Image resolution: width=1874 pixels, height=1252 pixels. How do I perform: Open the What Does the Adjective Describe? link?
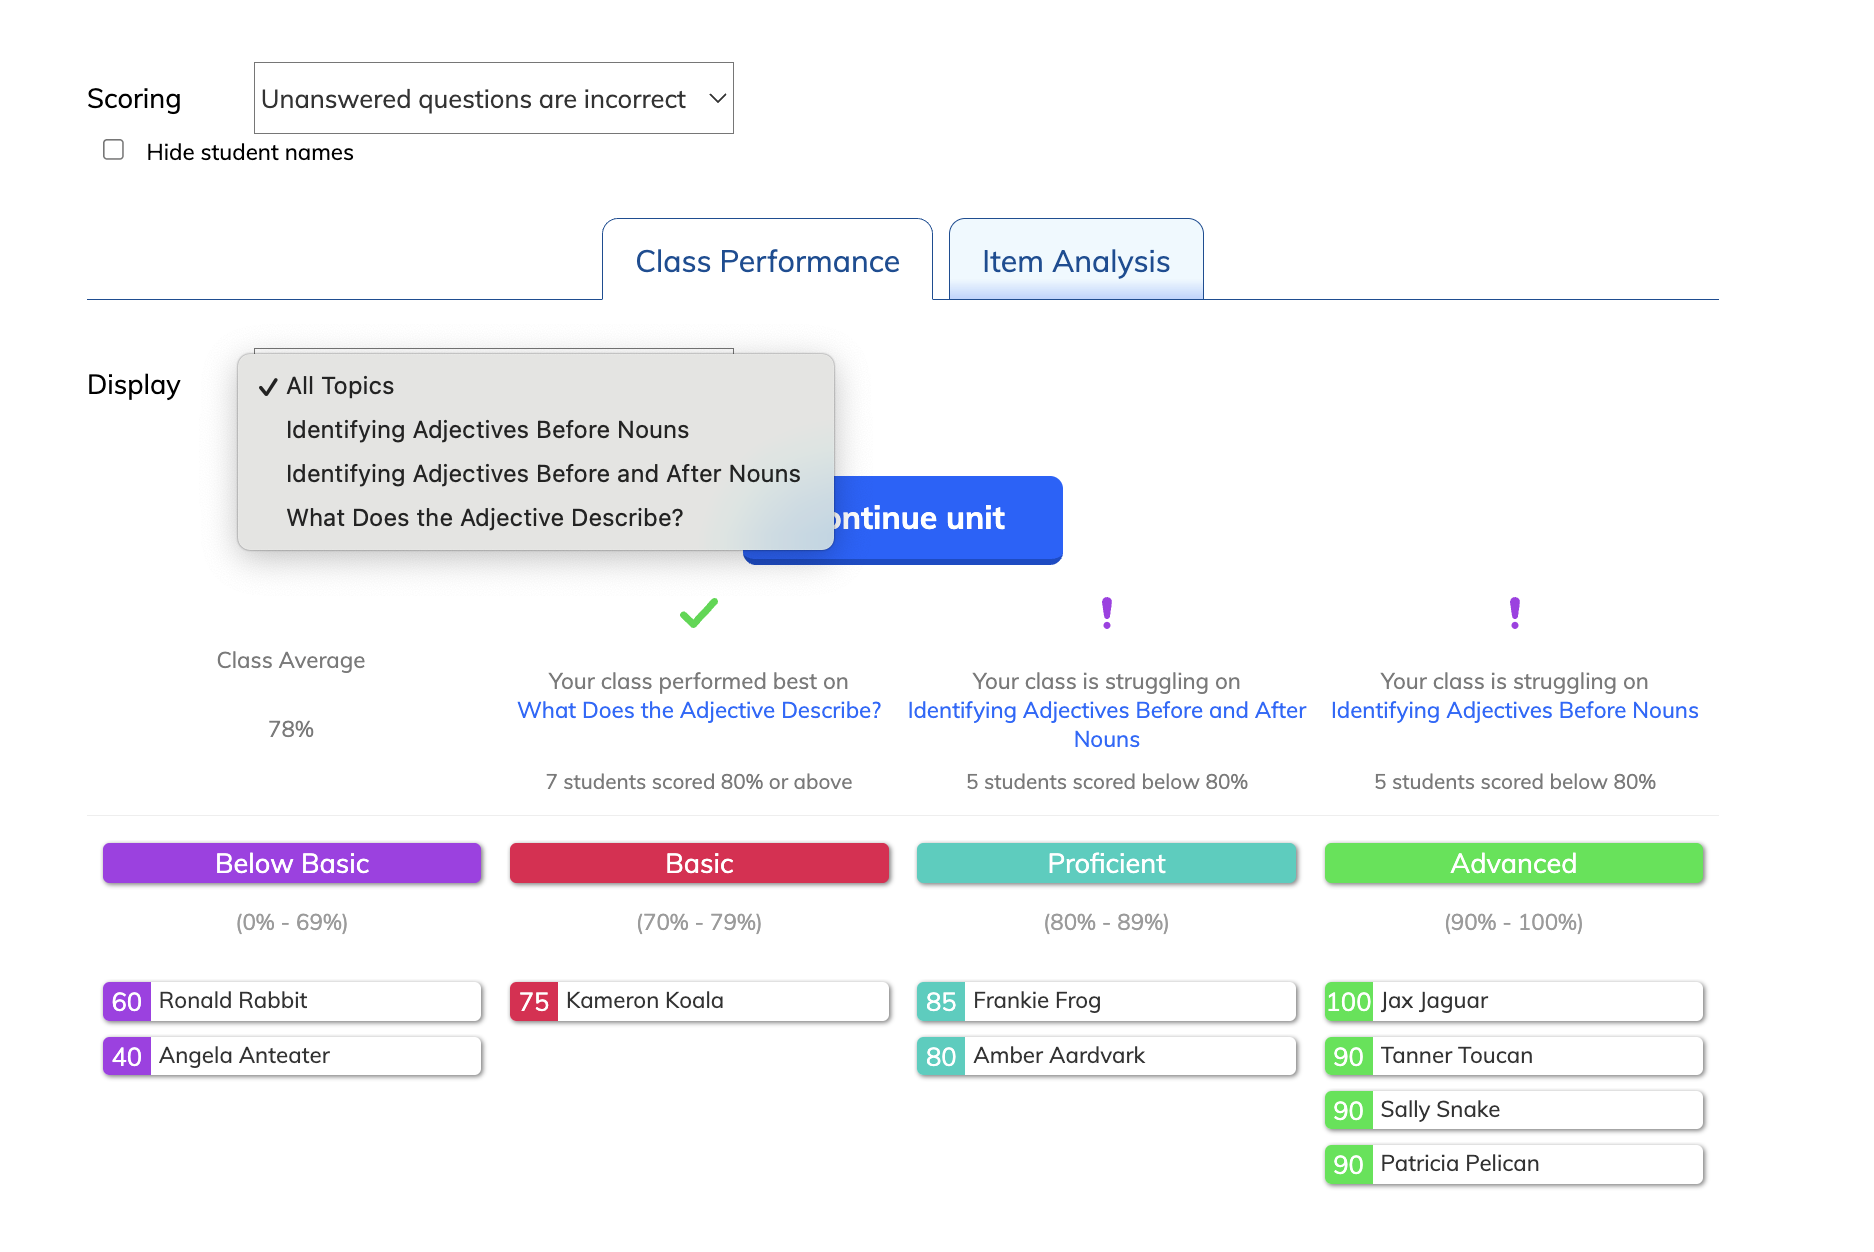(699, 710)
